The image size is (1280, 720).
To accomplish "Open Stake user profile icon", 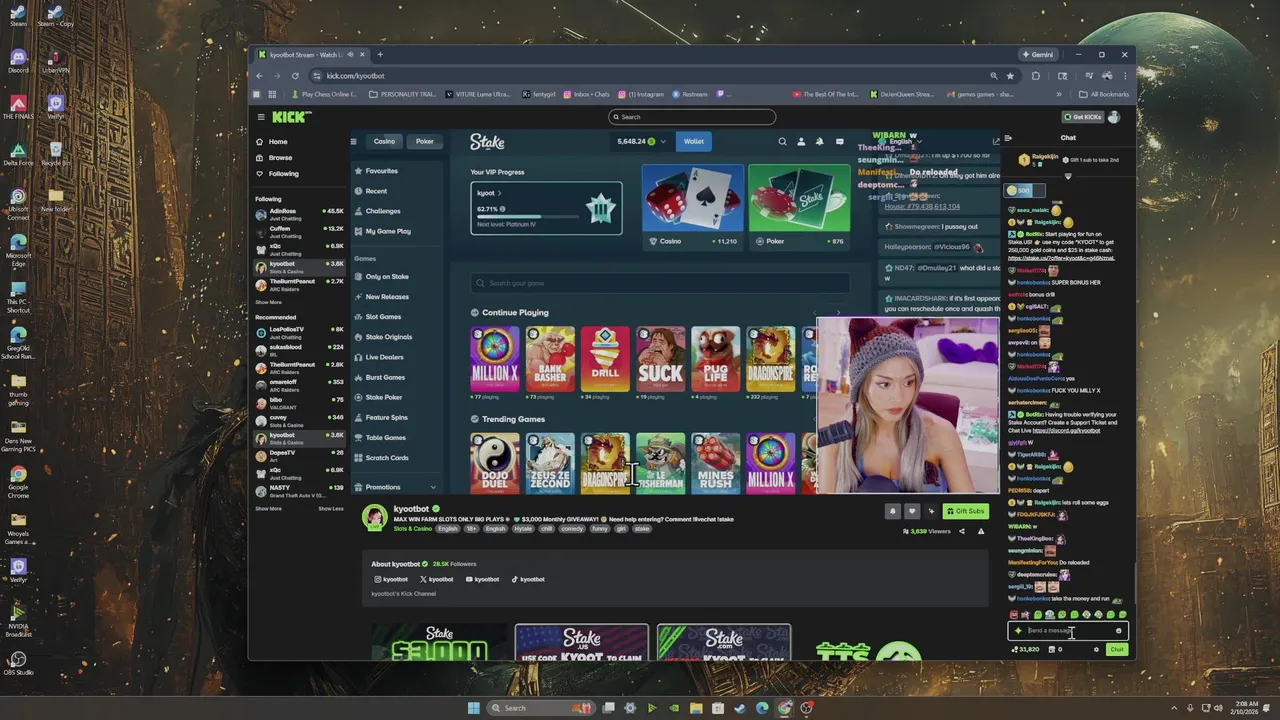I will tap(801, 142).
